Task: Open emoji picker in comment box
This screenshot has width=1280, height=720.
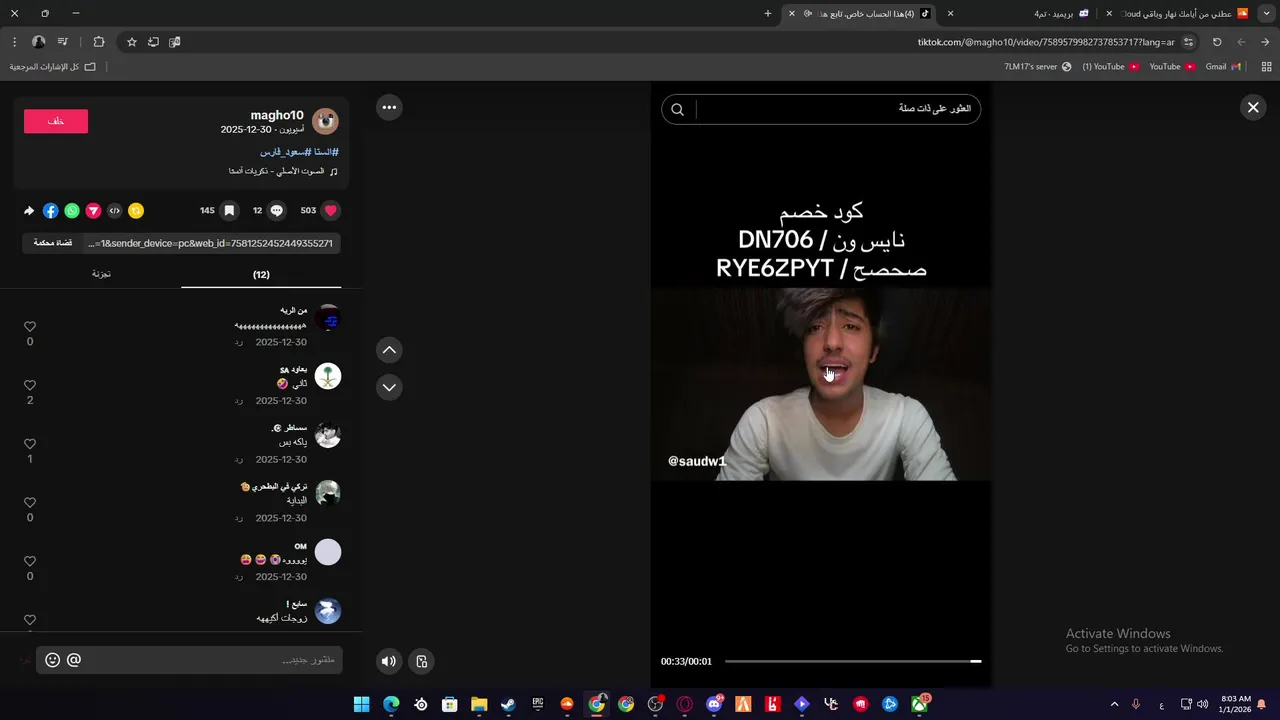Action: pos(53,660)
